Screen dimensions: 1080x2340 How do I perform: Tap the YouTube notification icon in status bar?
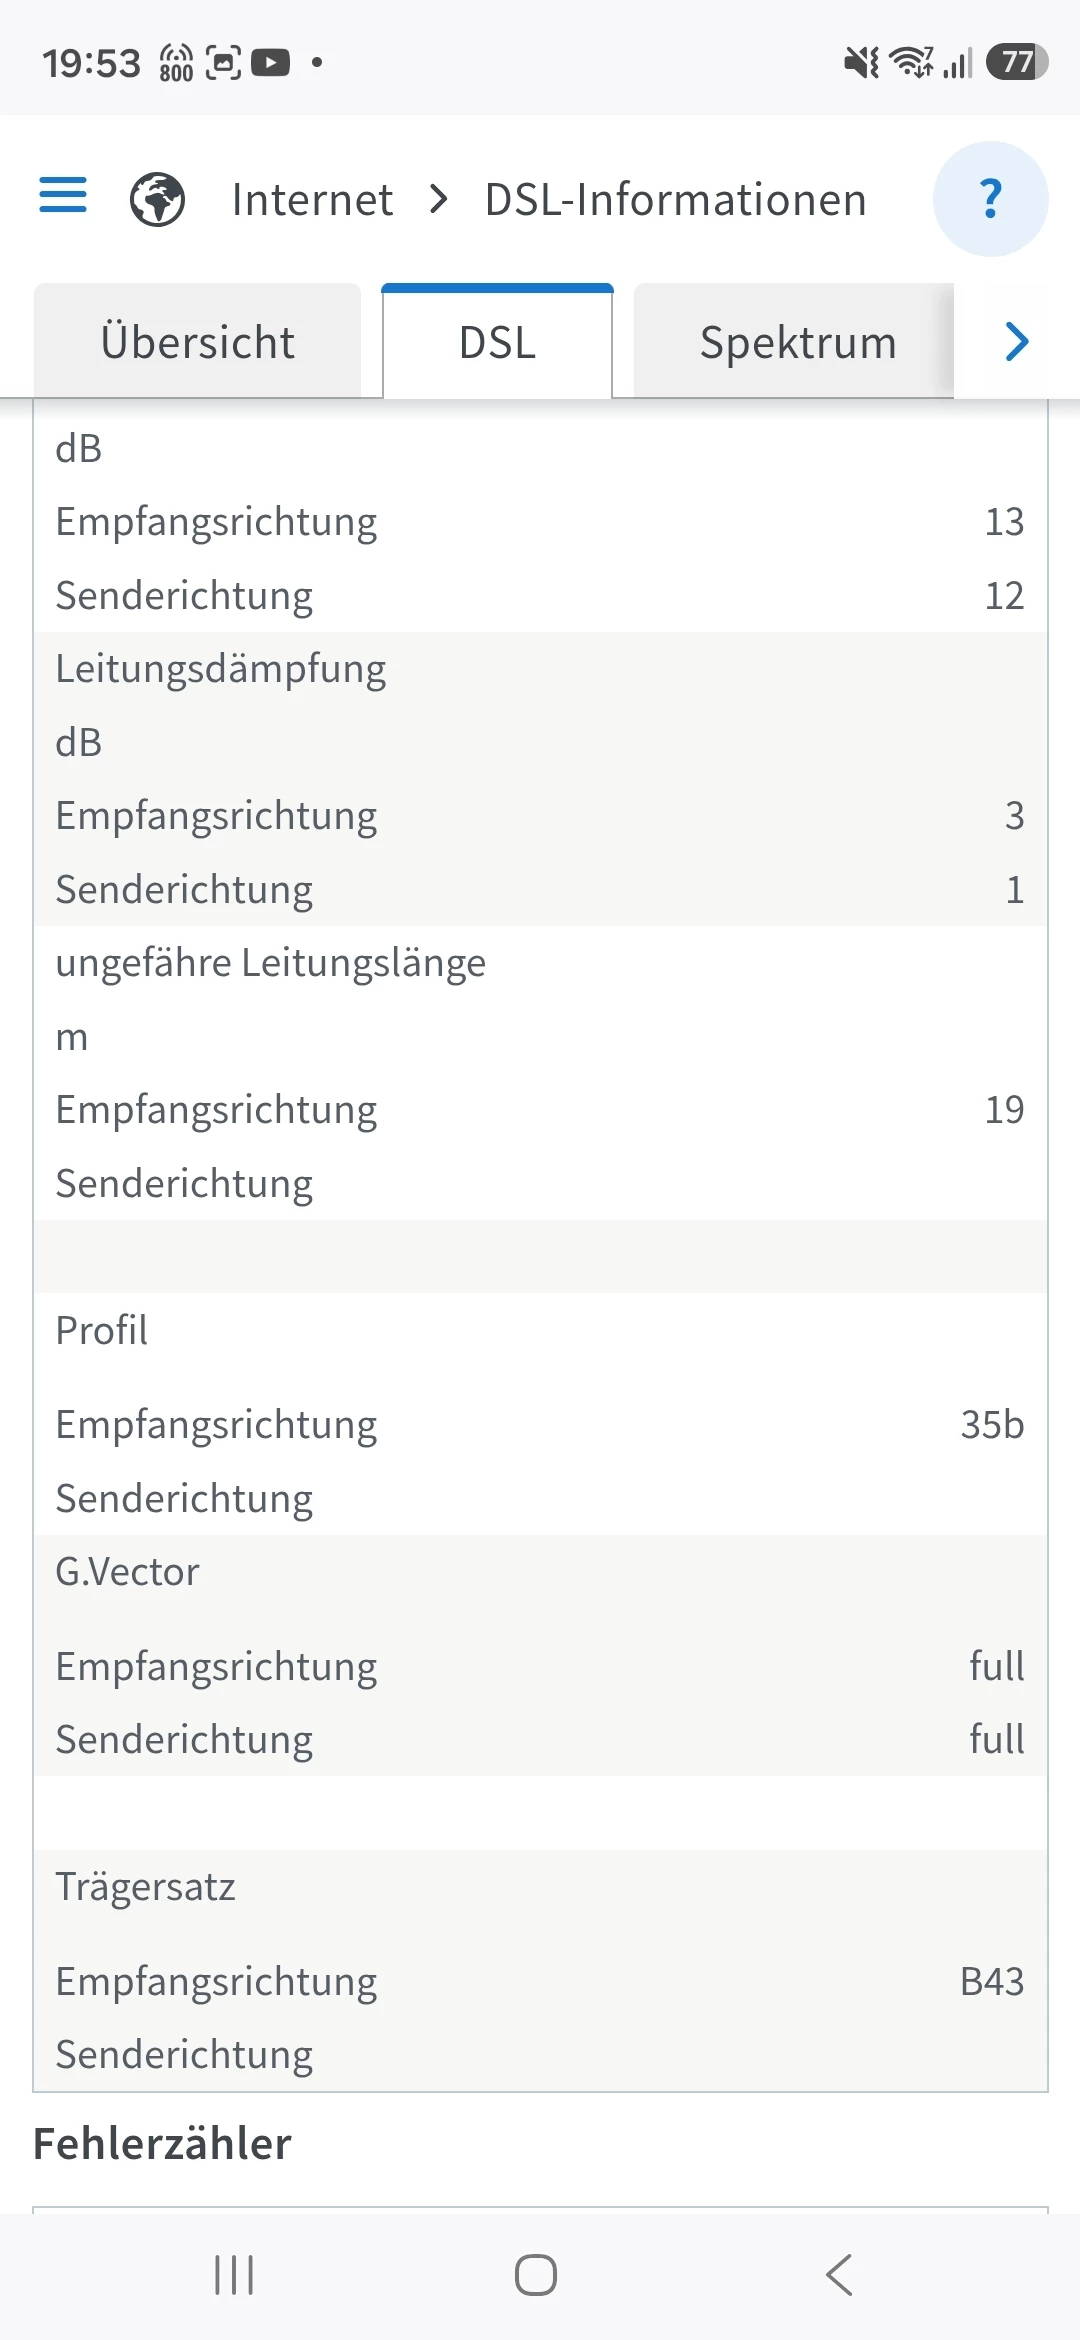coord(270,62)
